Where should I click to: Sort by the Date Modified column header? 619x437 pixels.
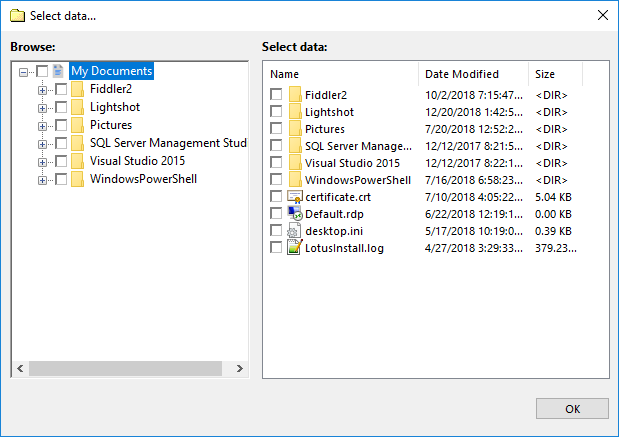472,74
